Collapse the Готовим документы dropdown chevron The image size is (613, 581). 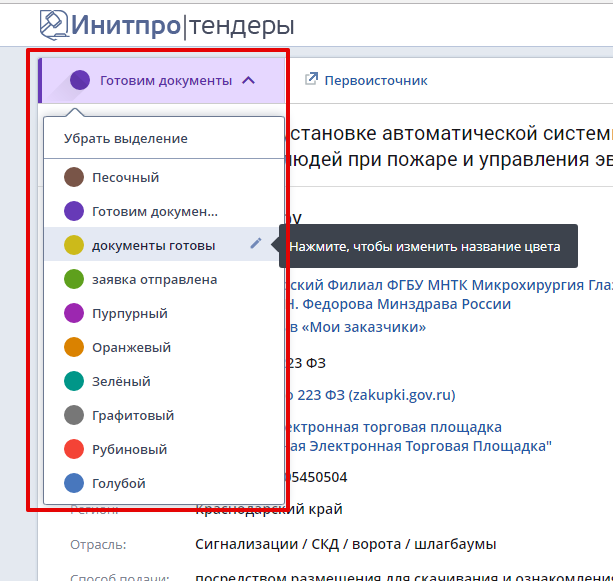click(249, 80)
